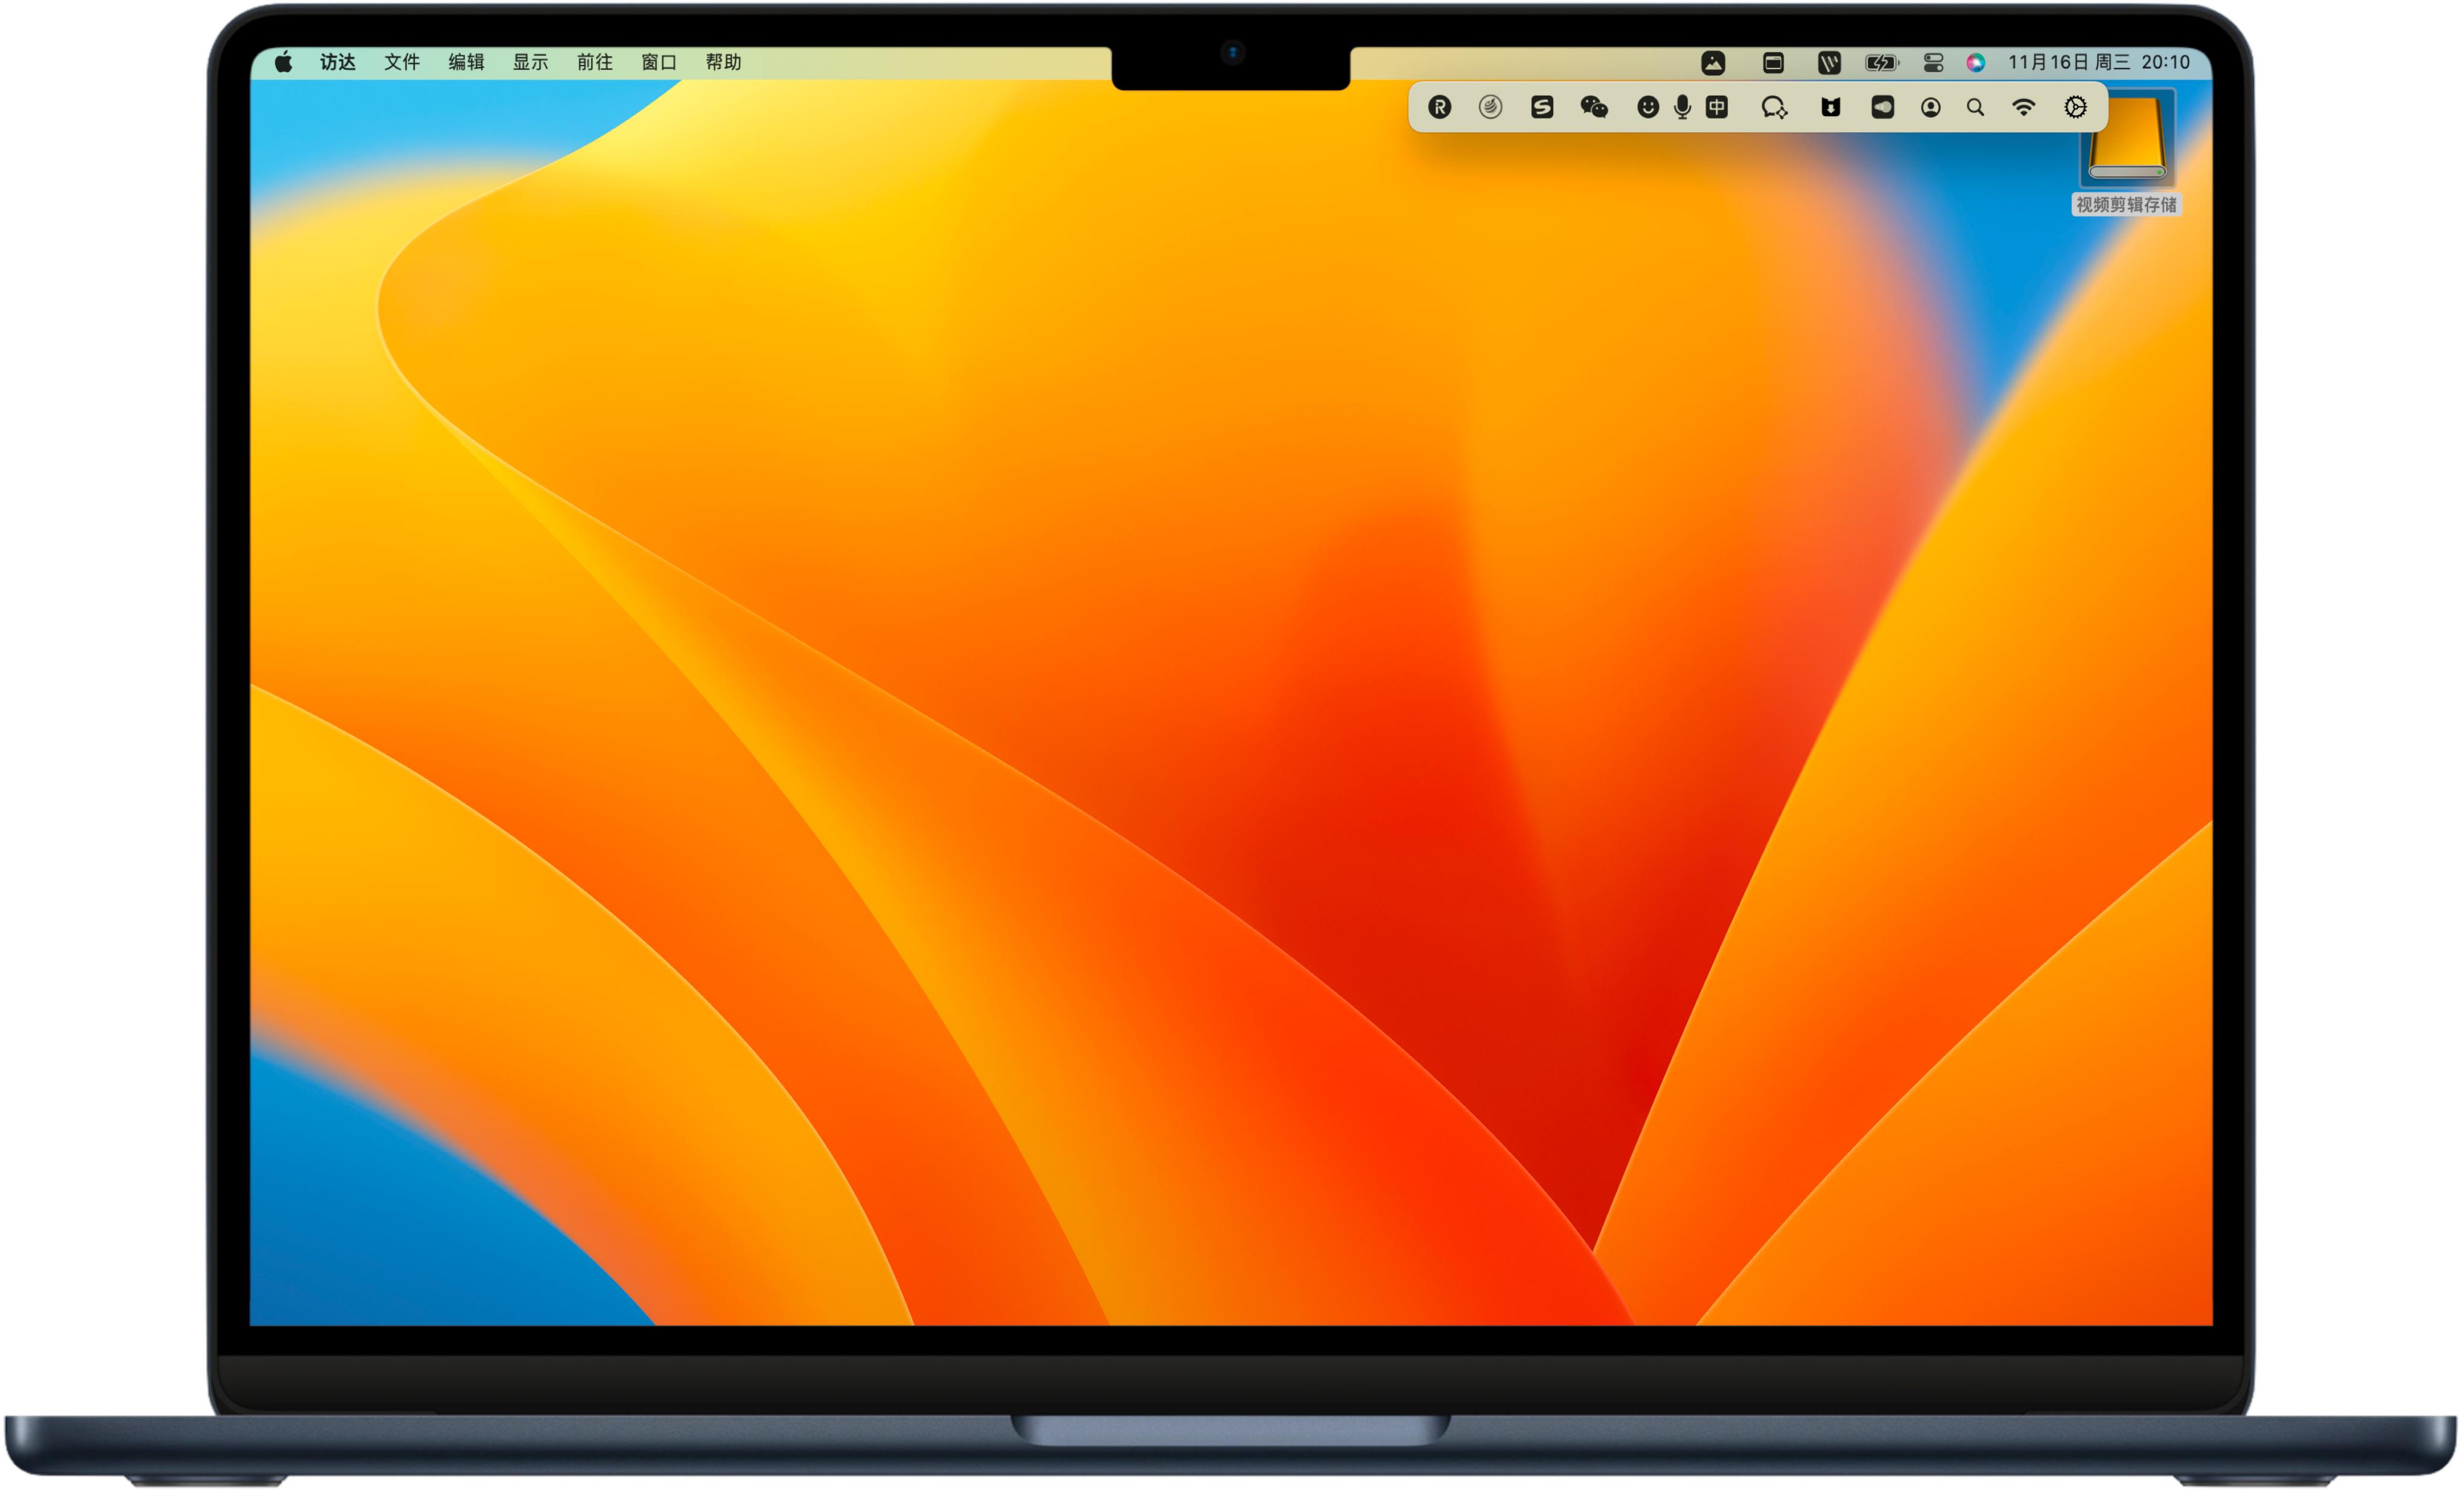
Task: Click the gear settings icon in overflow bar
Action: point(2075,107)
